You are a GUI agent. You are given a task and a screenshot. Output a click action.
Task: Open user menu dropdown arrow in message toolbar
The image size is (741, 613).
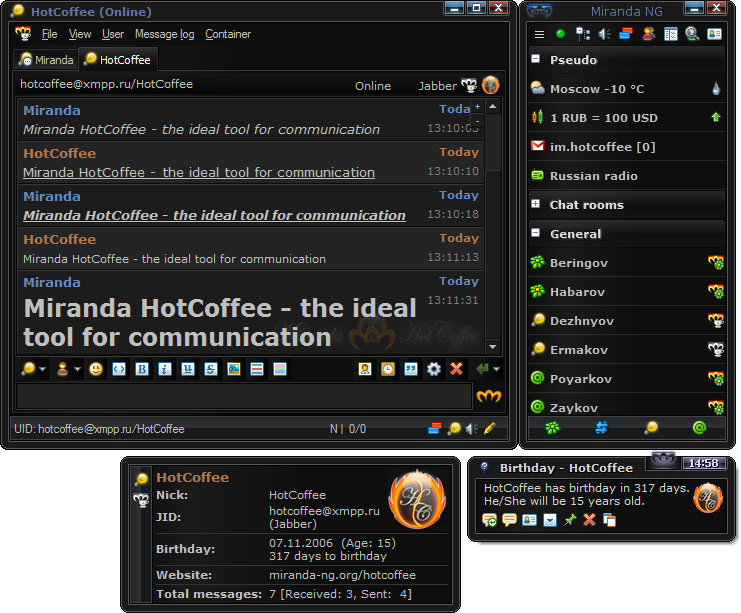pos(78,369)
